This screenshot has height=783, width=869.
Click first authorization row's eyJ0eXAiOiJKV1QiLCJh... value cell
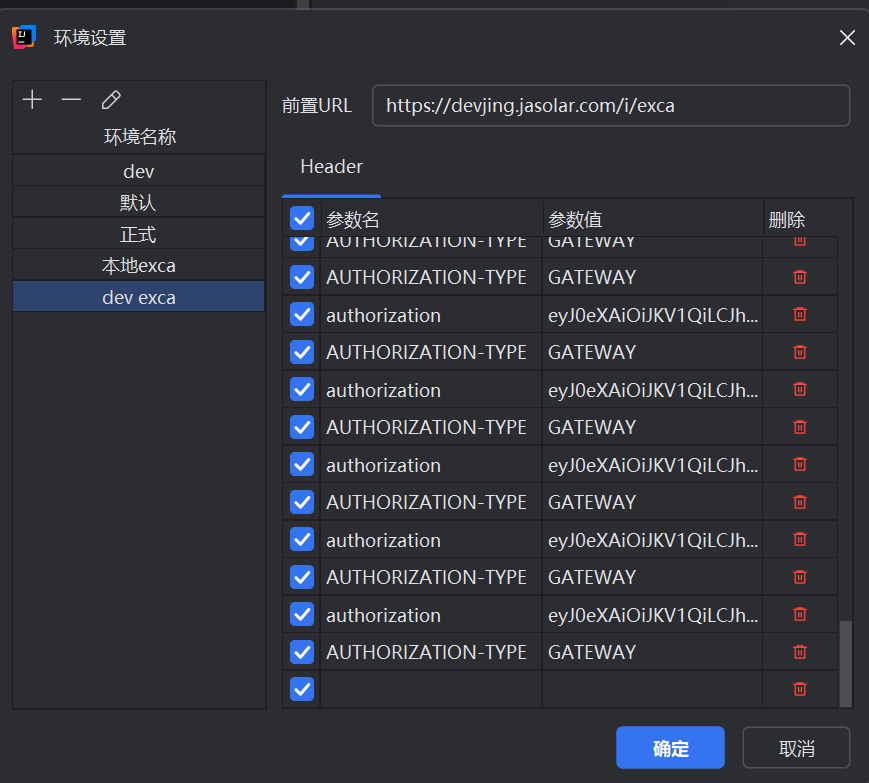[x=652, y=315]
